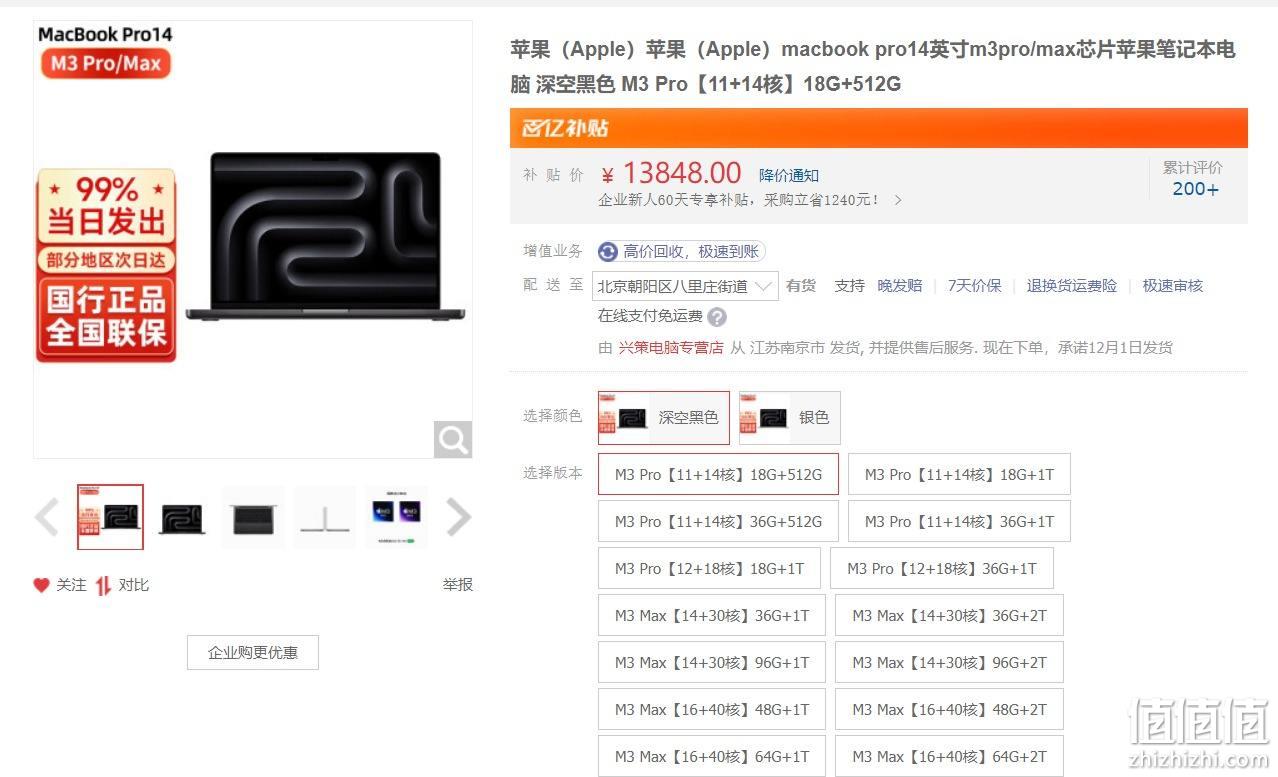Screen dimensions: 1278x777
Task: Choose M3 Max【14+30核】96G+1T version
Action: 712,662
